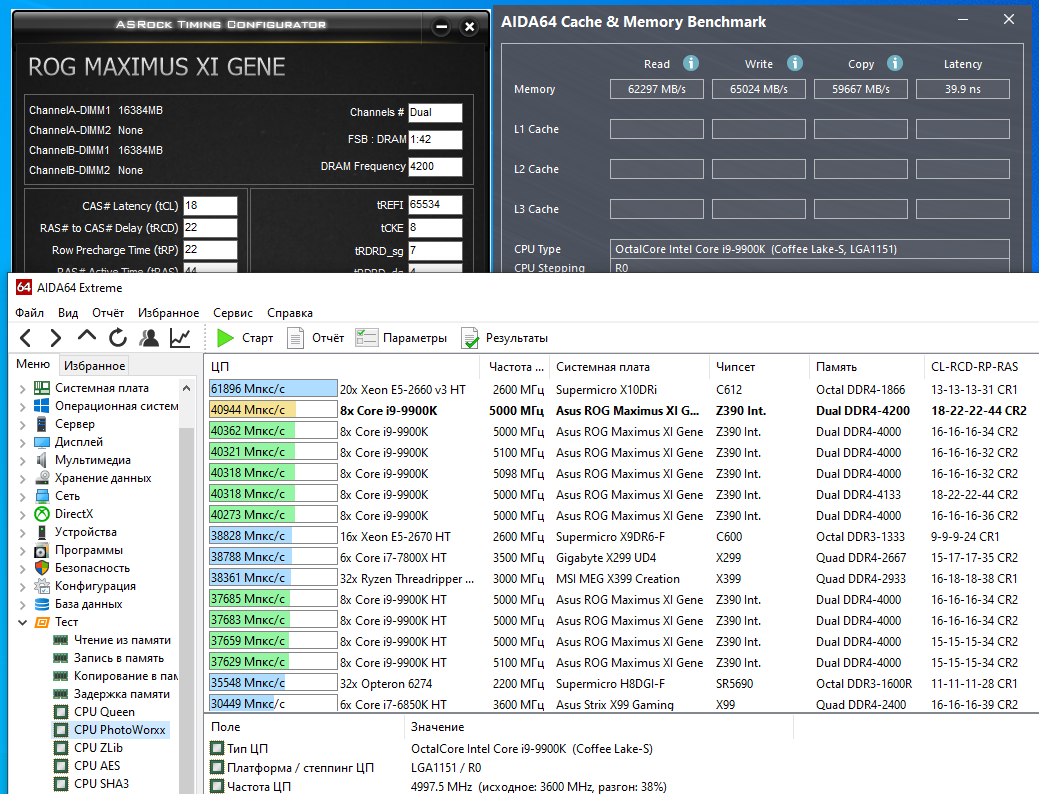Click the DRAM Frequency field in ASRock Timing Configurator

(435, 166)
